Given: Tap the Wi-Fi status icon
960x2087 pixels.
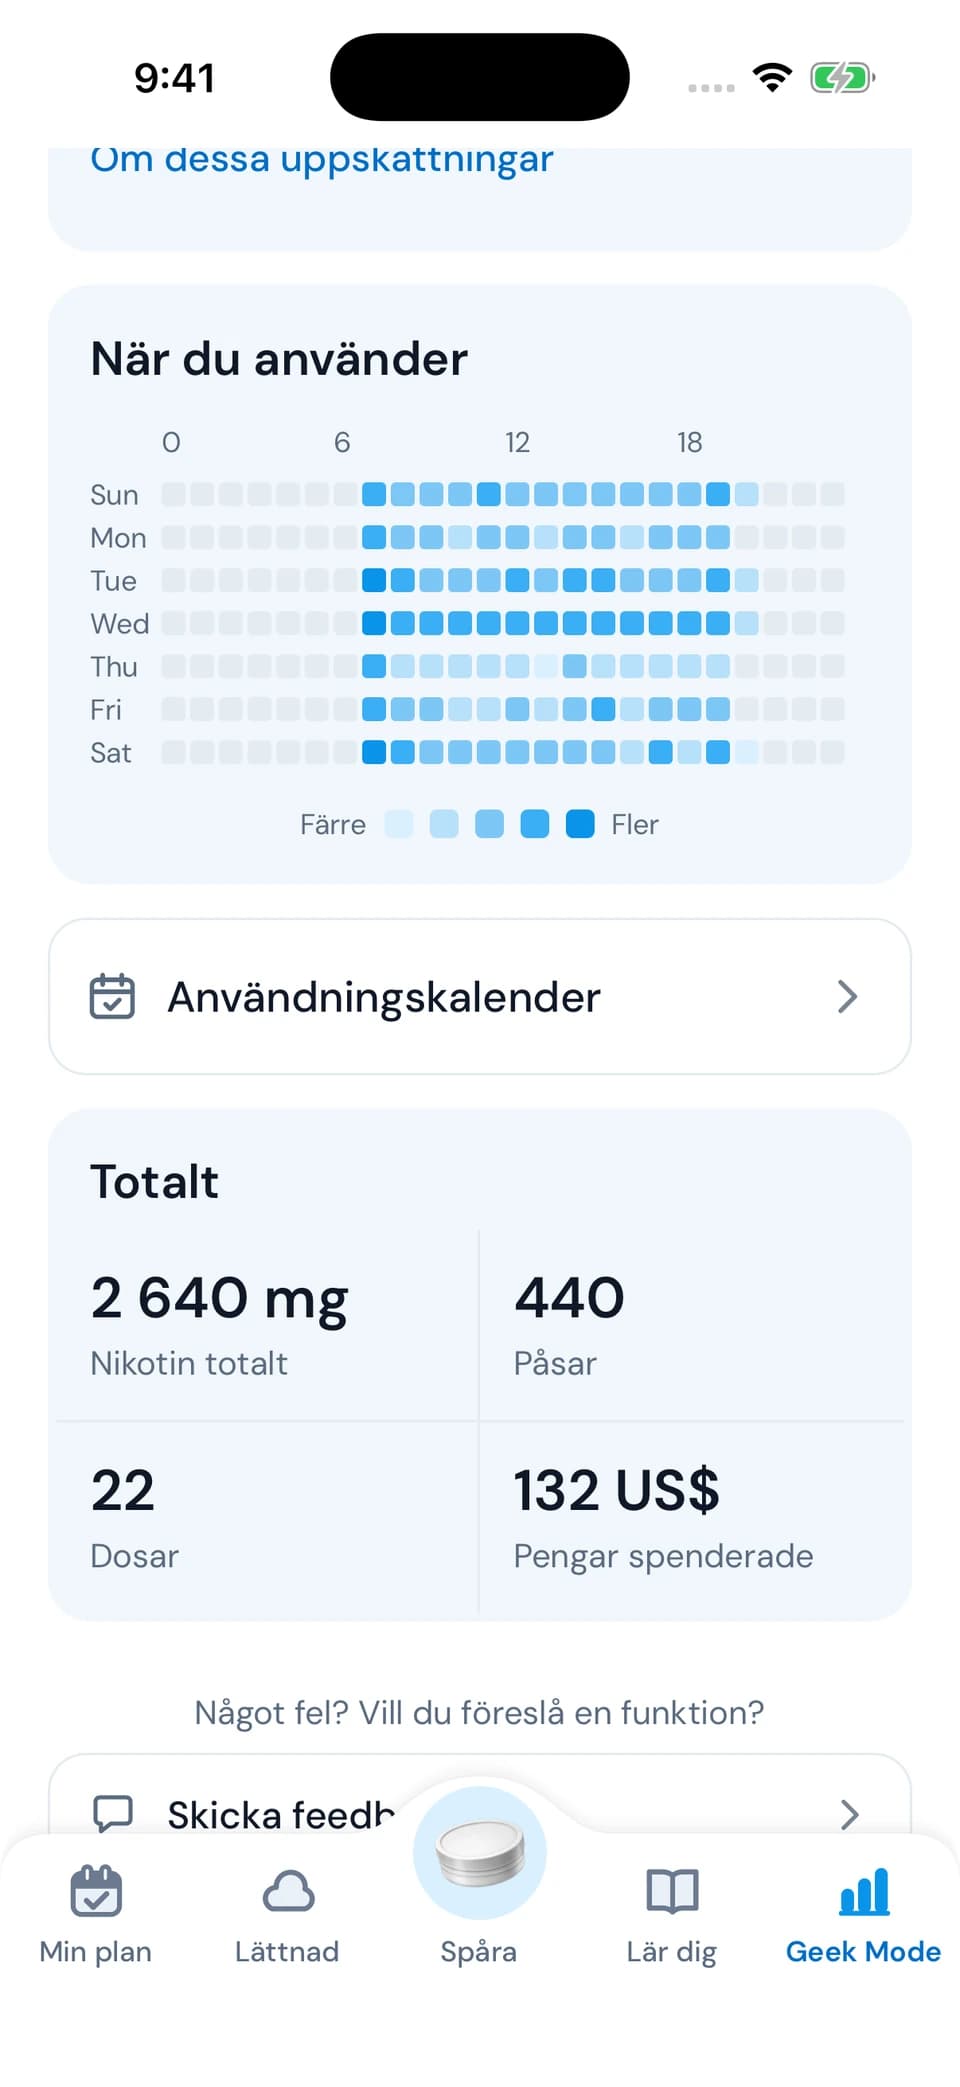Looking at the screenshot, I should [x=772, y=77].
